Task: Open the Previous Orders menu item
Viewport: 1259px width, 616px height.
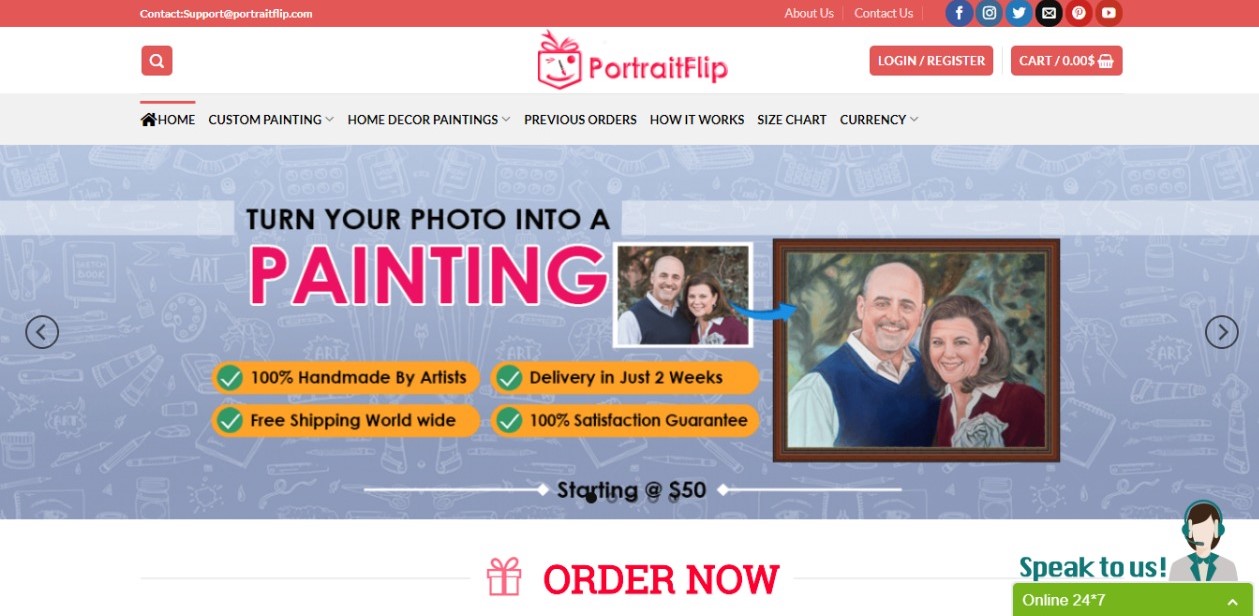Action: coord(580,120)
